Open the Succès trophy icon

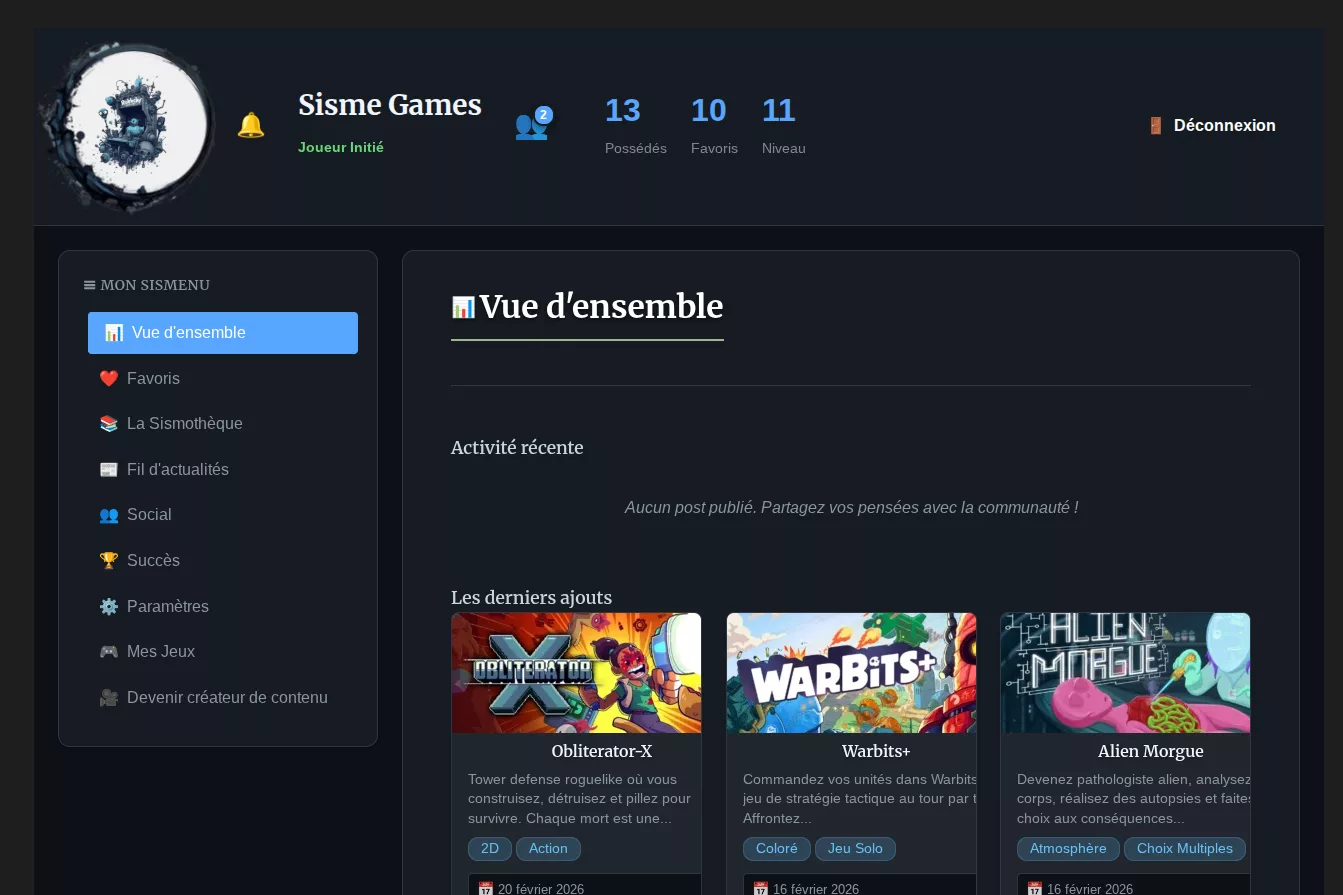pos(109,560)
